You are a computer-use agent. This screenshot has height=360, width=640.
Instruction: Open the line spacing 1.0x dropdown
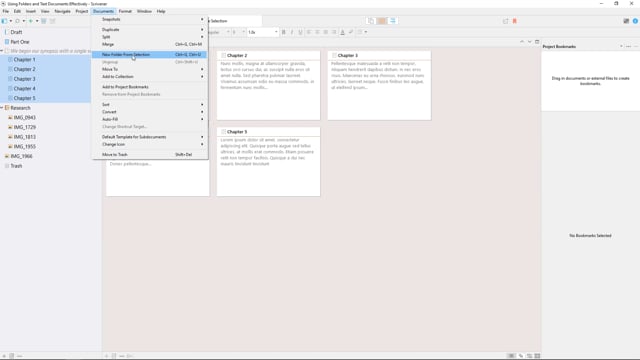(x=263, y=32)
